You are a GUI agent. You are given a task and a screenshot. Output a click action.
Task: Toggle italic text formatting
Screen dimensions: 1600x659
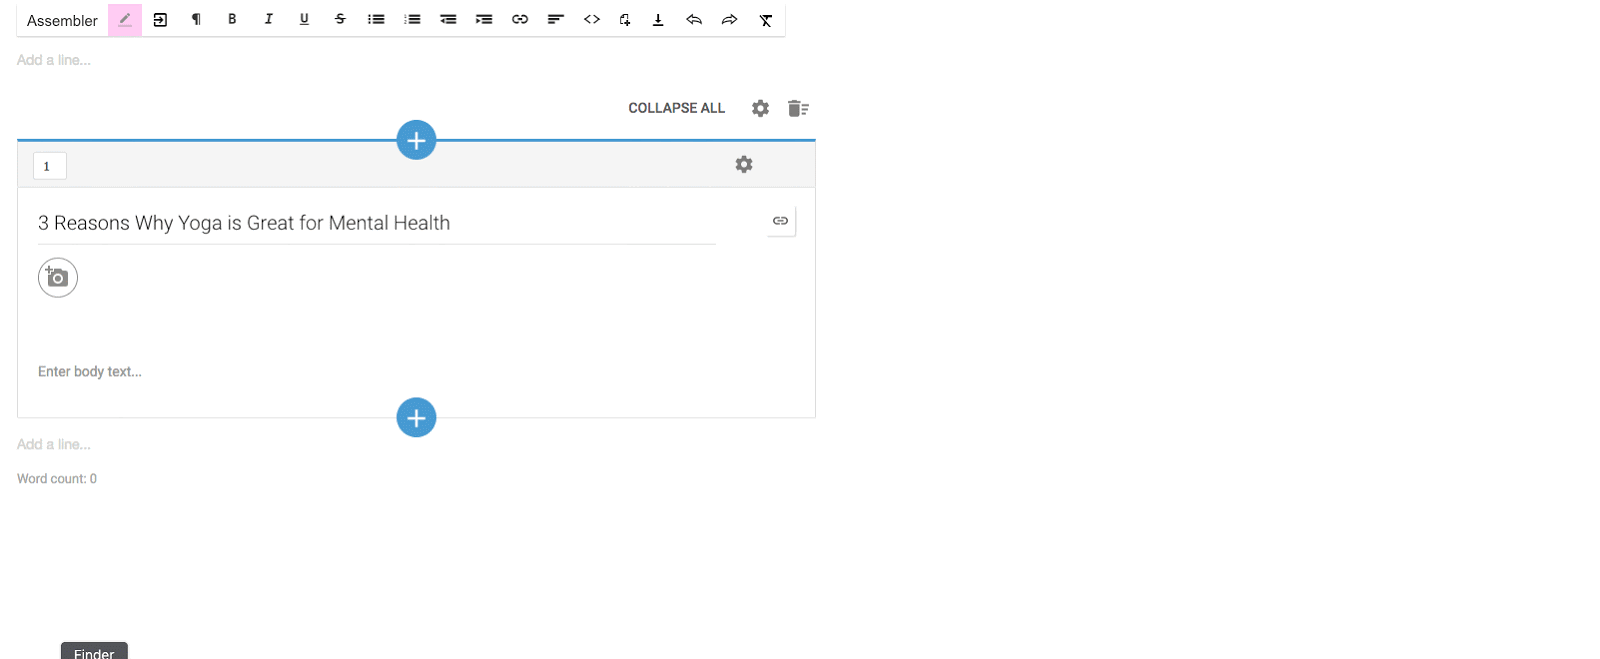[268, 20]
